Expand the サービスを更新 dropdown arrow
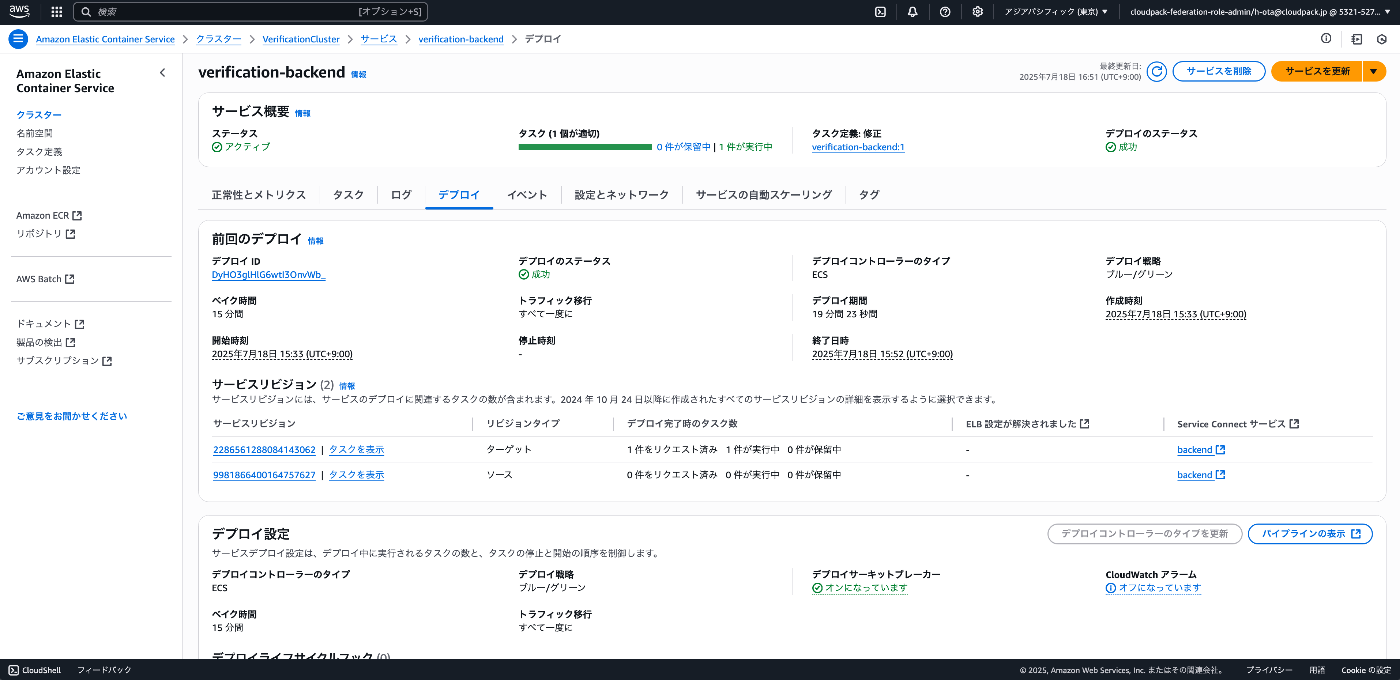The width and height of the screenshot is (1400, 680). 1375,71
